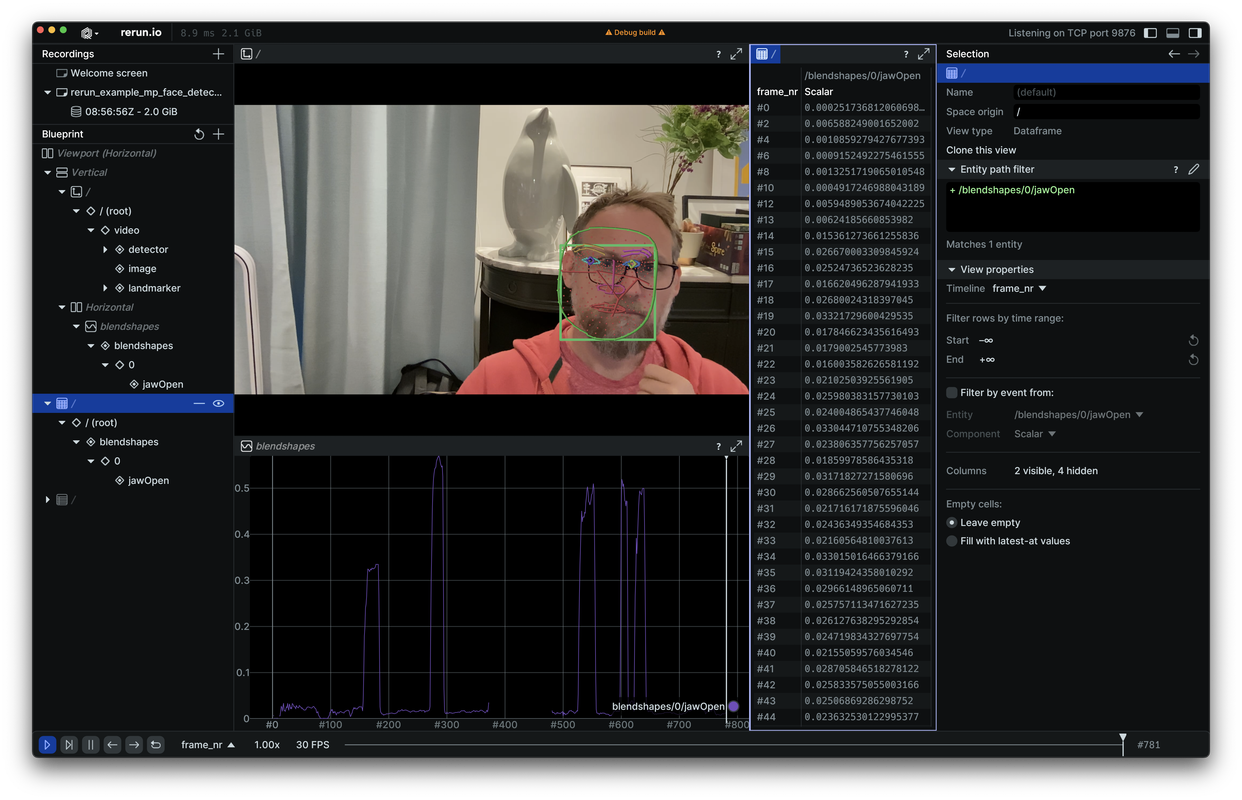Image resolution: width=1242 pixels, height=800 pixels.
Task: Toggle left blueprint panel visibility
Action: pos(1151,33)
